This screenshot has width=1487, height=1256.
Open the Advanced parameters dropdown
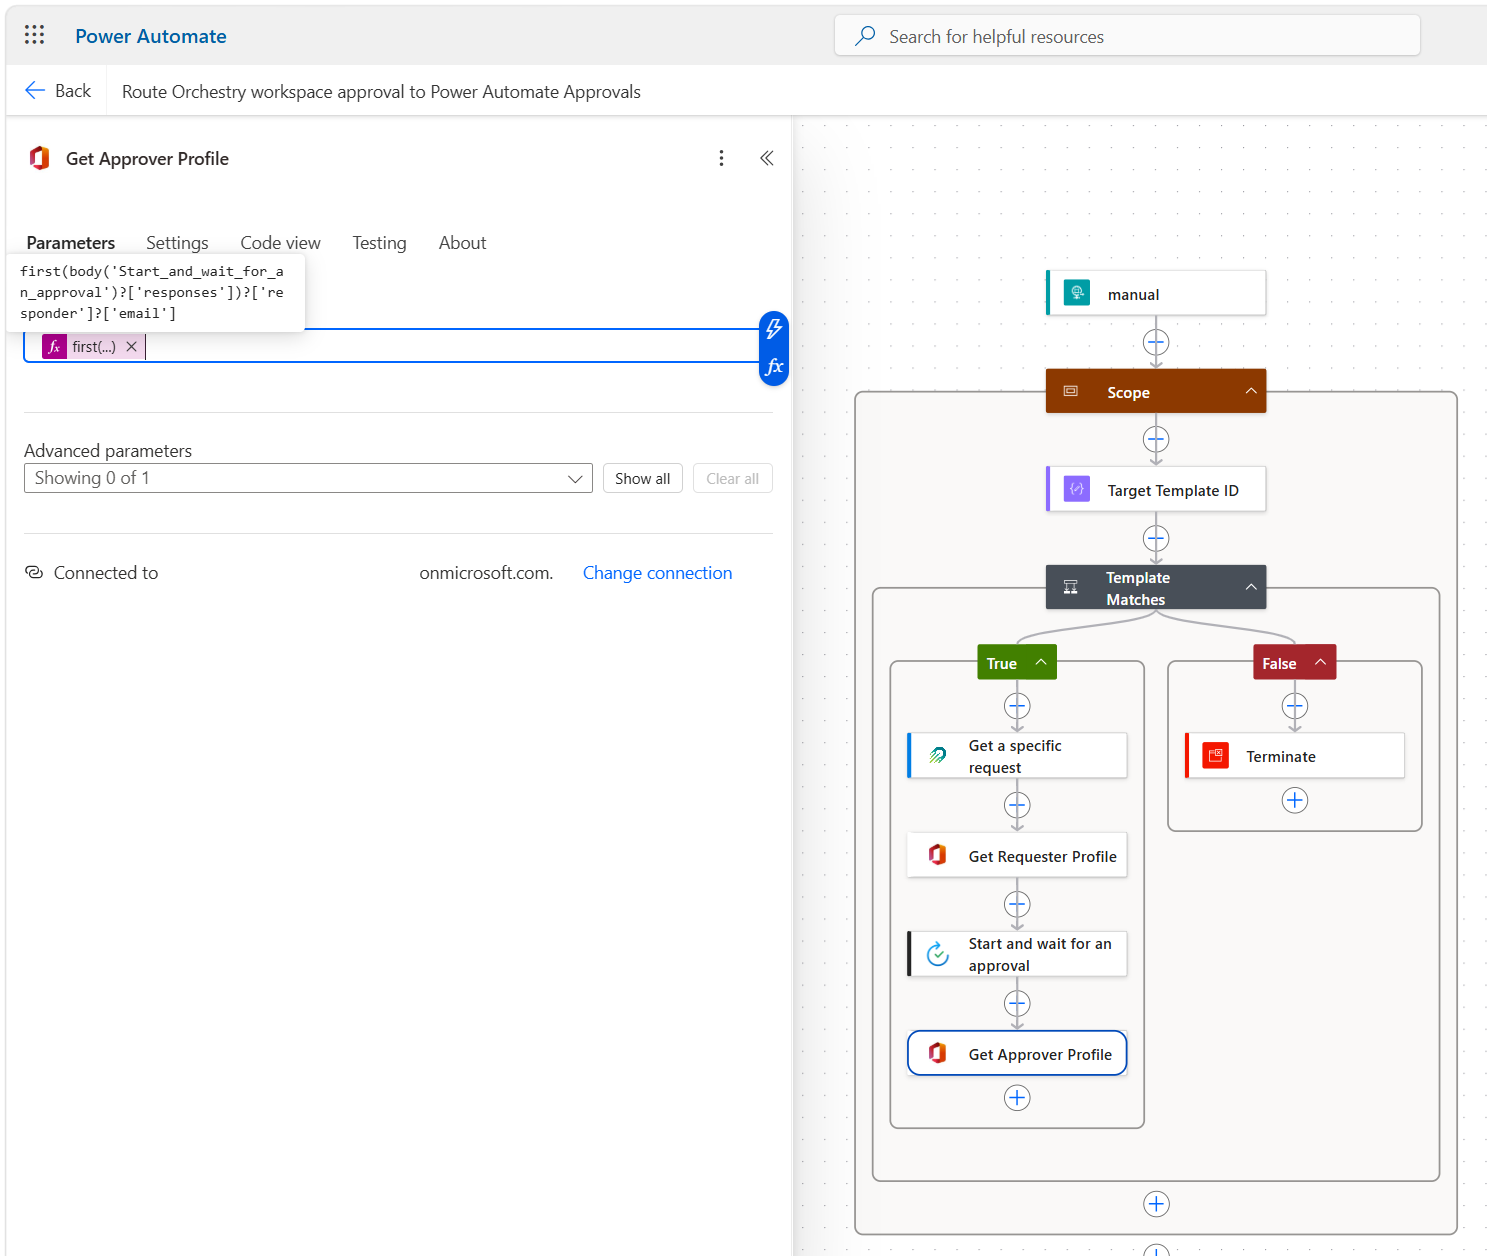click(x=308, y=478)
